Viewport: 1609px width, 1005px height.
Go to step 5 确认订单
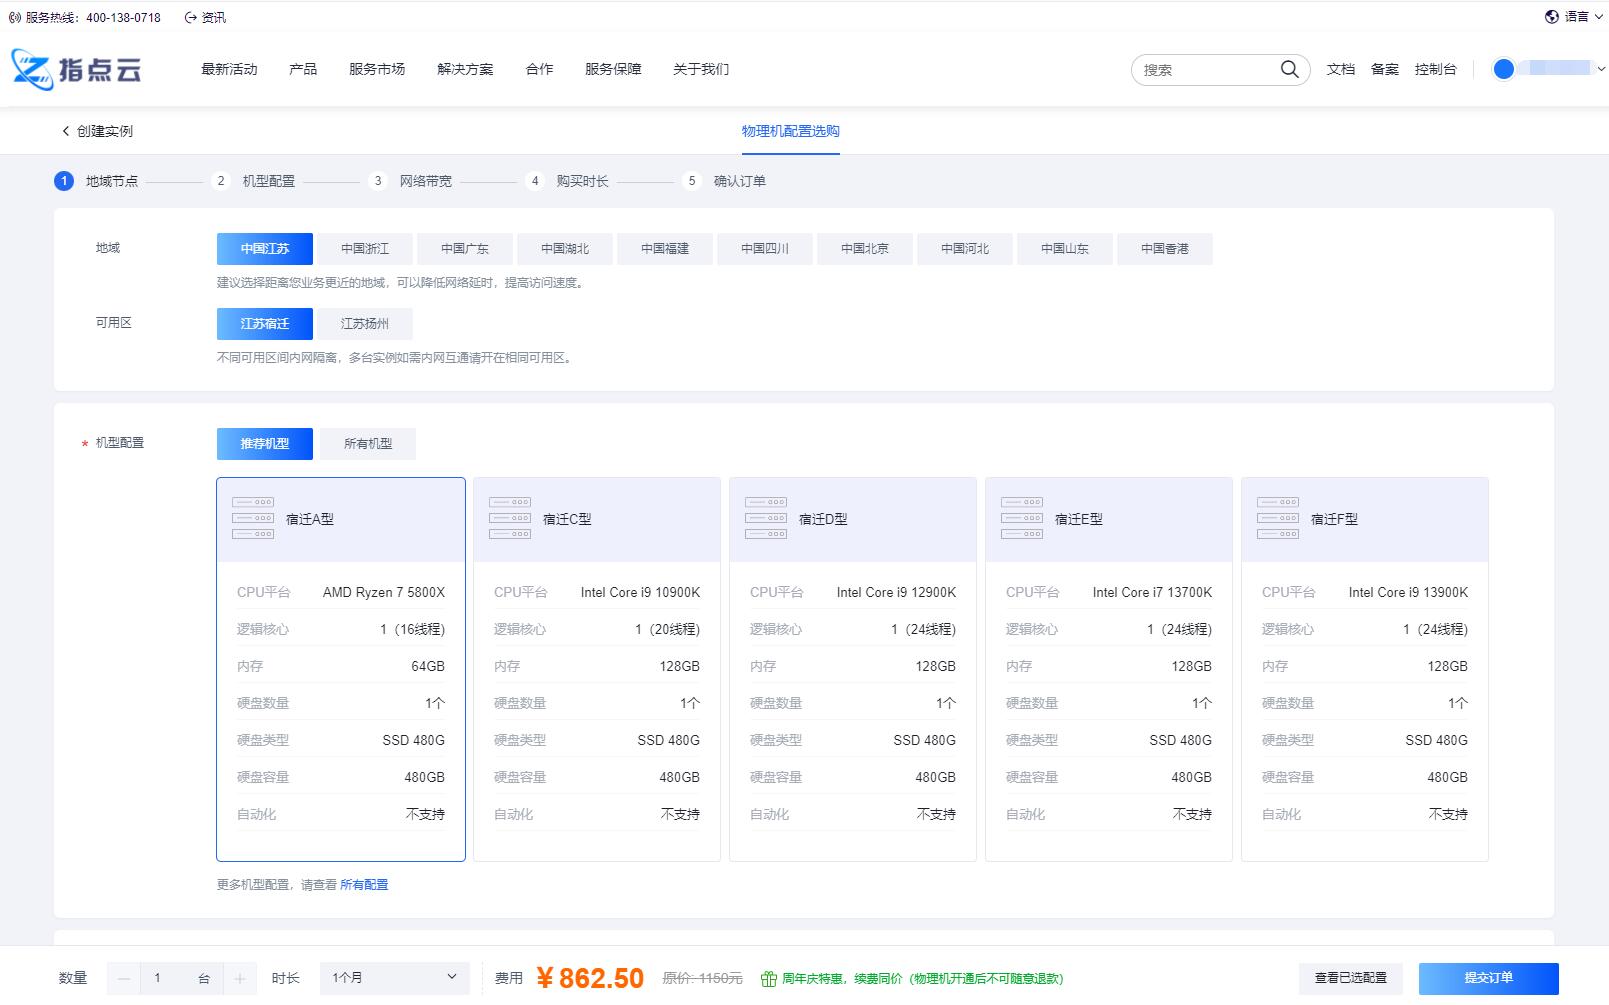[x=727, y=181]
